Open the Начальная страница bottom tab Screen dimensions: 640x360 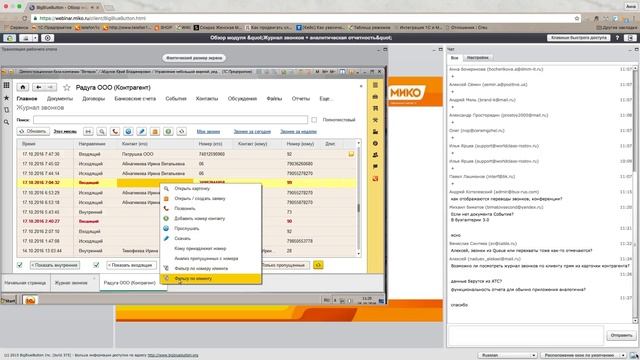pos(25,283)
